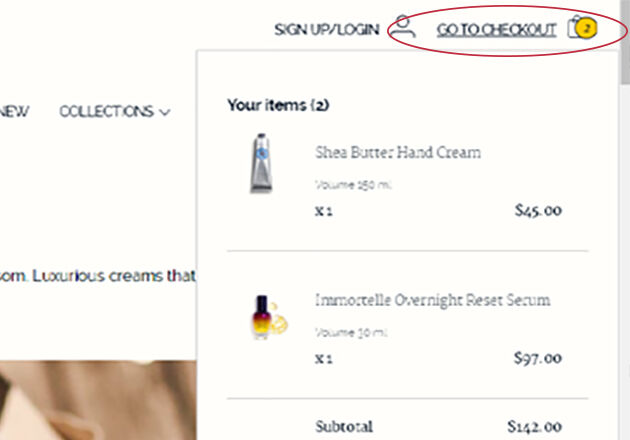Screen dimensions: 630x440
Task: Open the New menu item
Action: (14, 111)
